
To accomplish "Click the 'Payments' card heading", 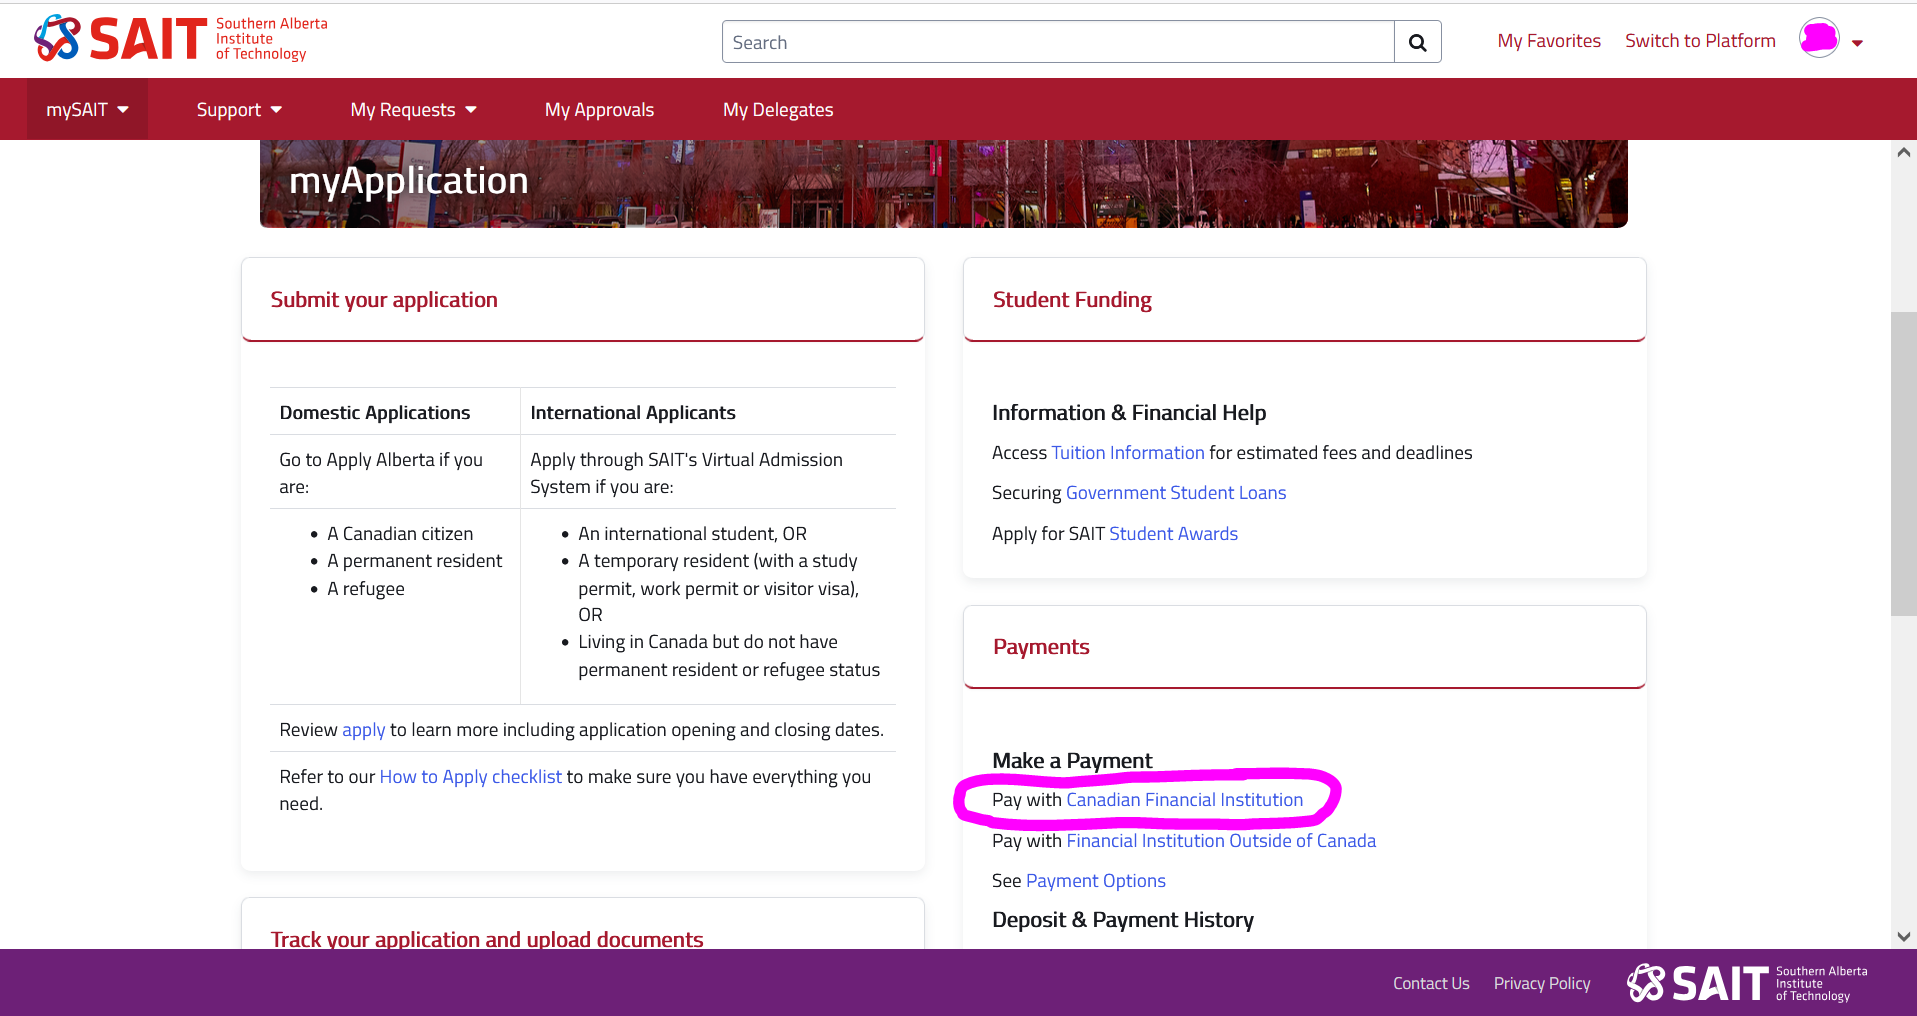I will tap(1041, 647).
